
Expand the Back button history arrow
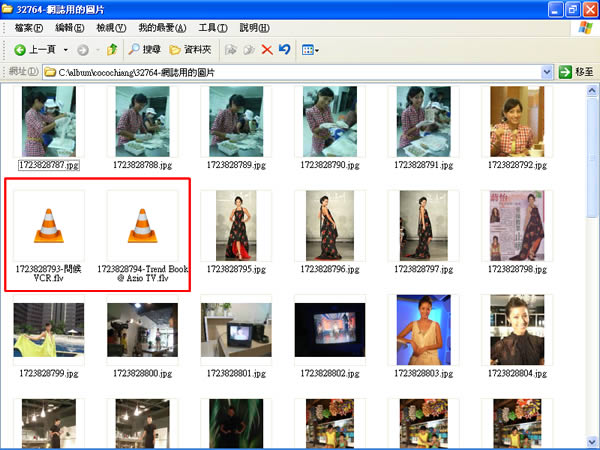[65, 50]
